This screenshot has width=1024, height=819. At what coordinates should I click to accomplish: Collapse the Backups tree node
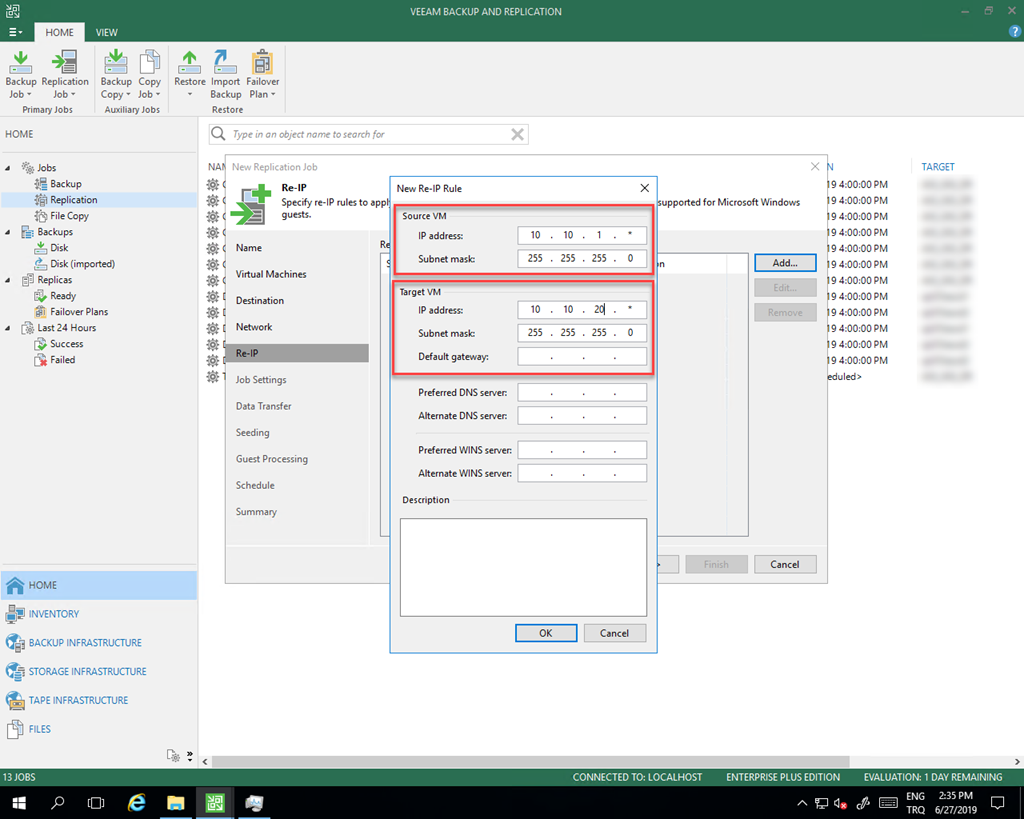[8, 232]
